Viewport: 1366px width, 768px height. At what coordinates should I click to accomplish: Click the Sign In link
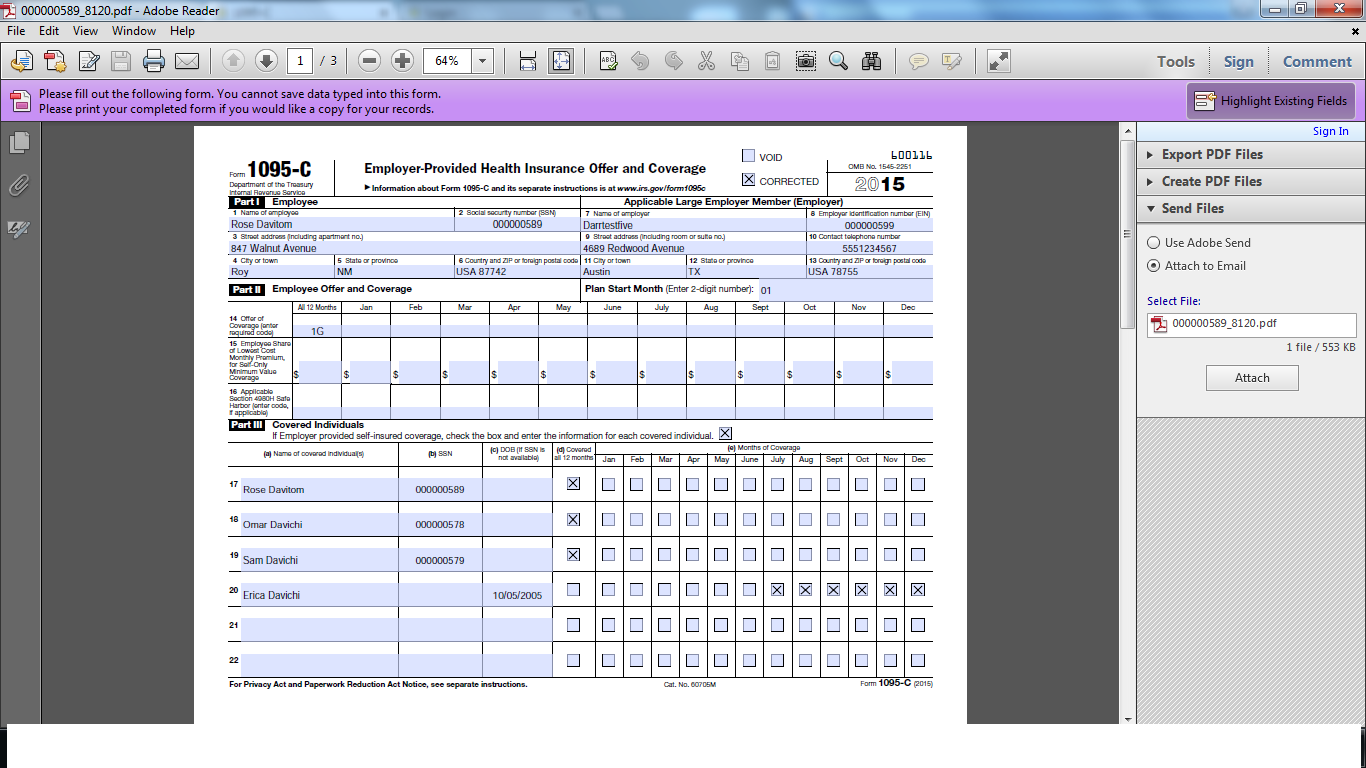pyautogui.click(x=1330, y=131)
